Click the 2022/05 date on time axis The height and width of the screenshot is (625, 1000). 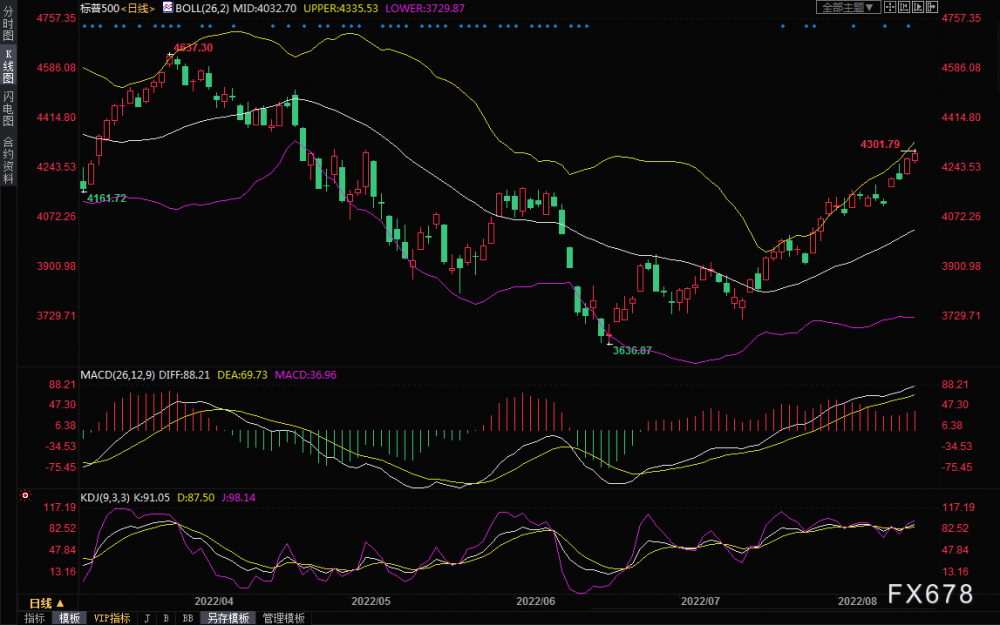[371, 601]
